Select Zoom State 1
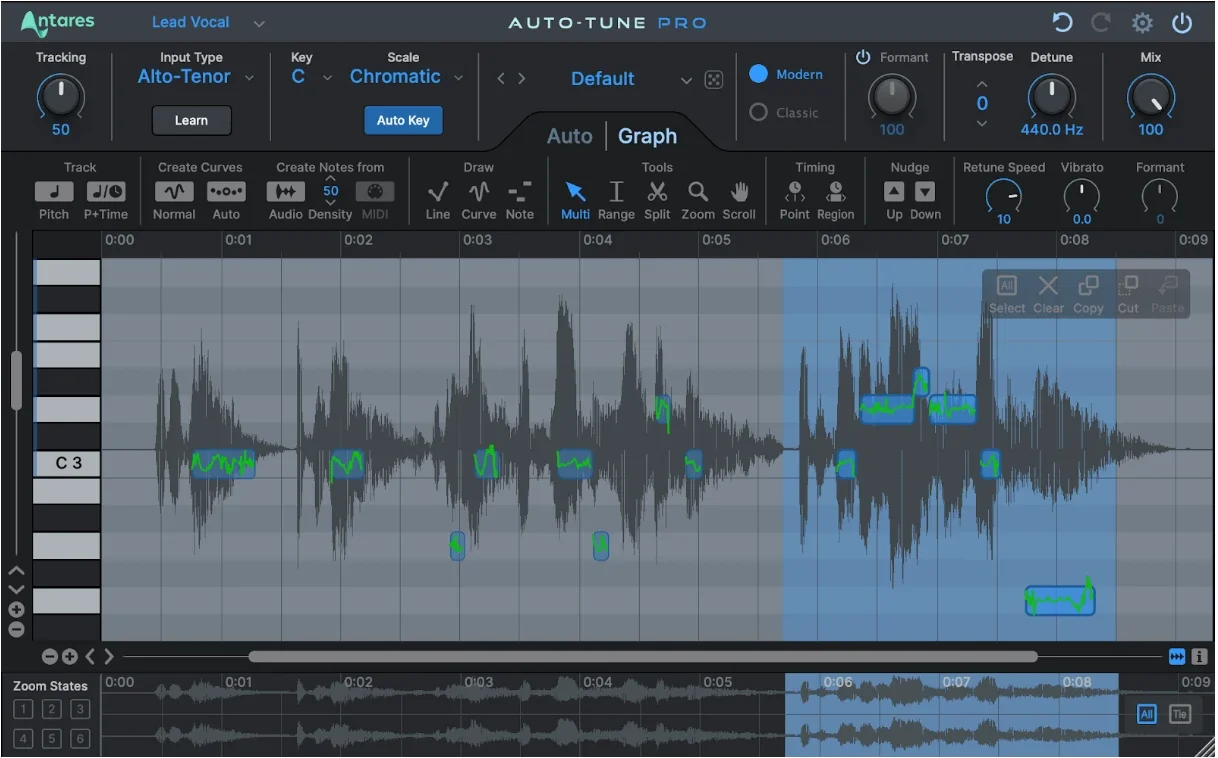The height and width of the screenshot is (758, 1218). 24,710
